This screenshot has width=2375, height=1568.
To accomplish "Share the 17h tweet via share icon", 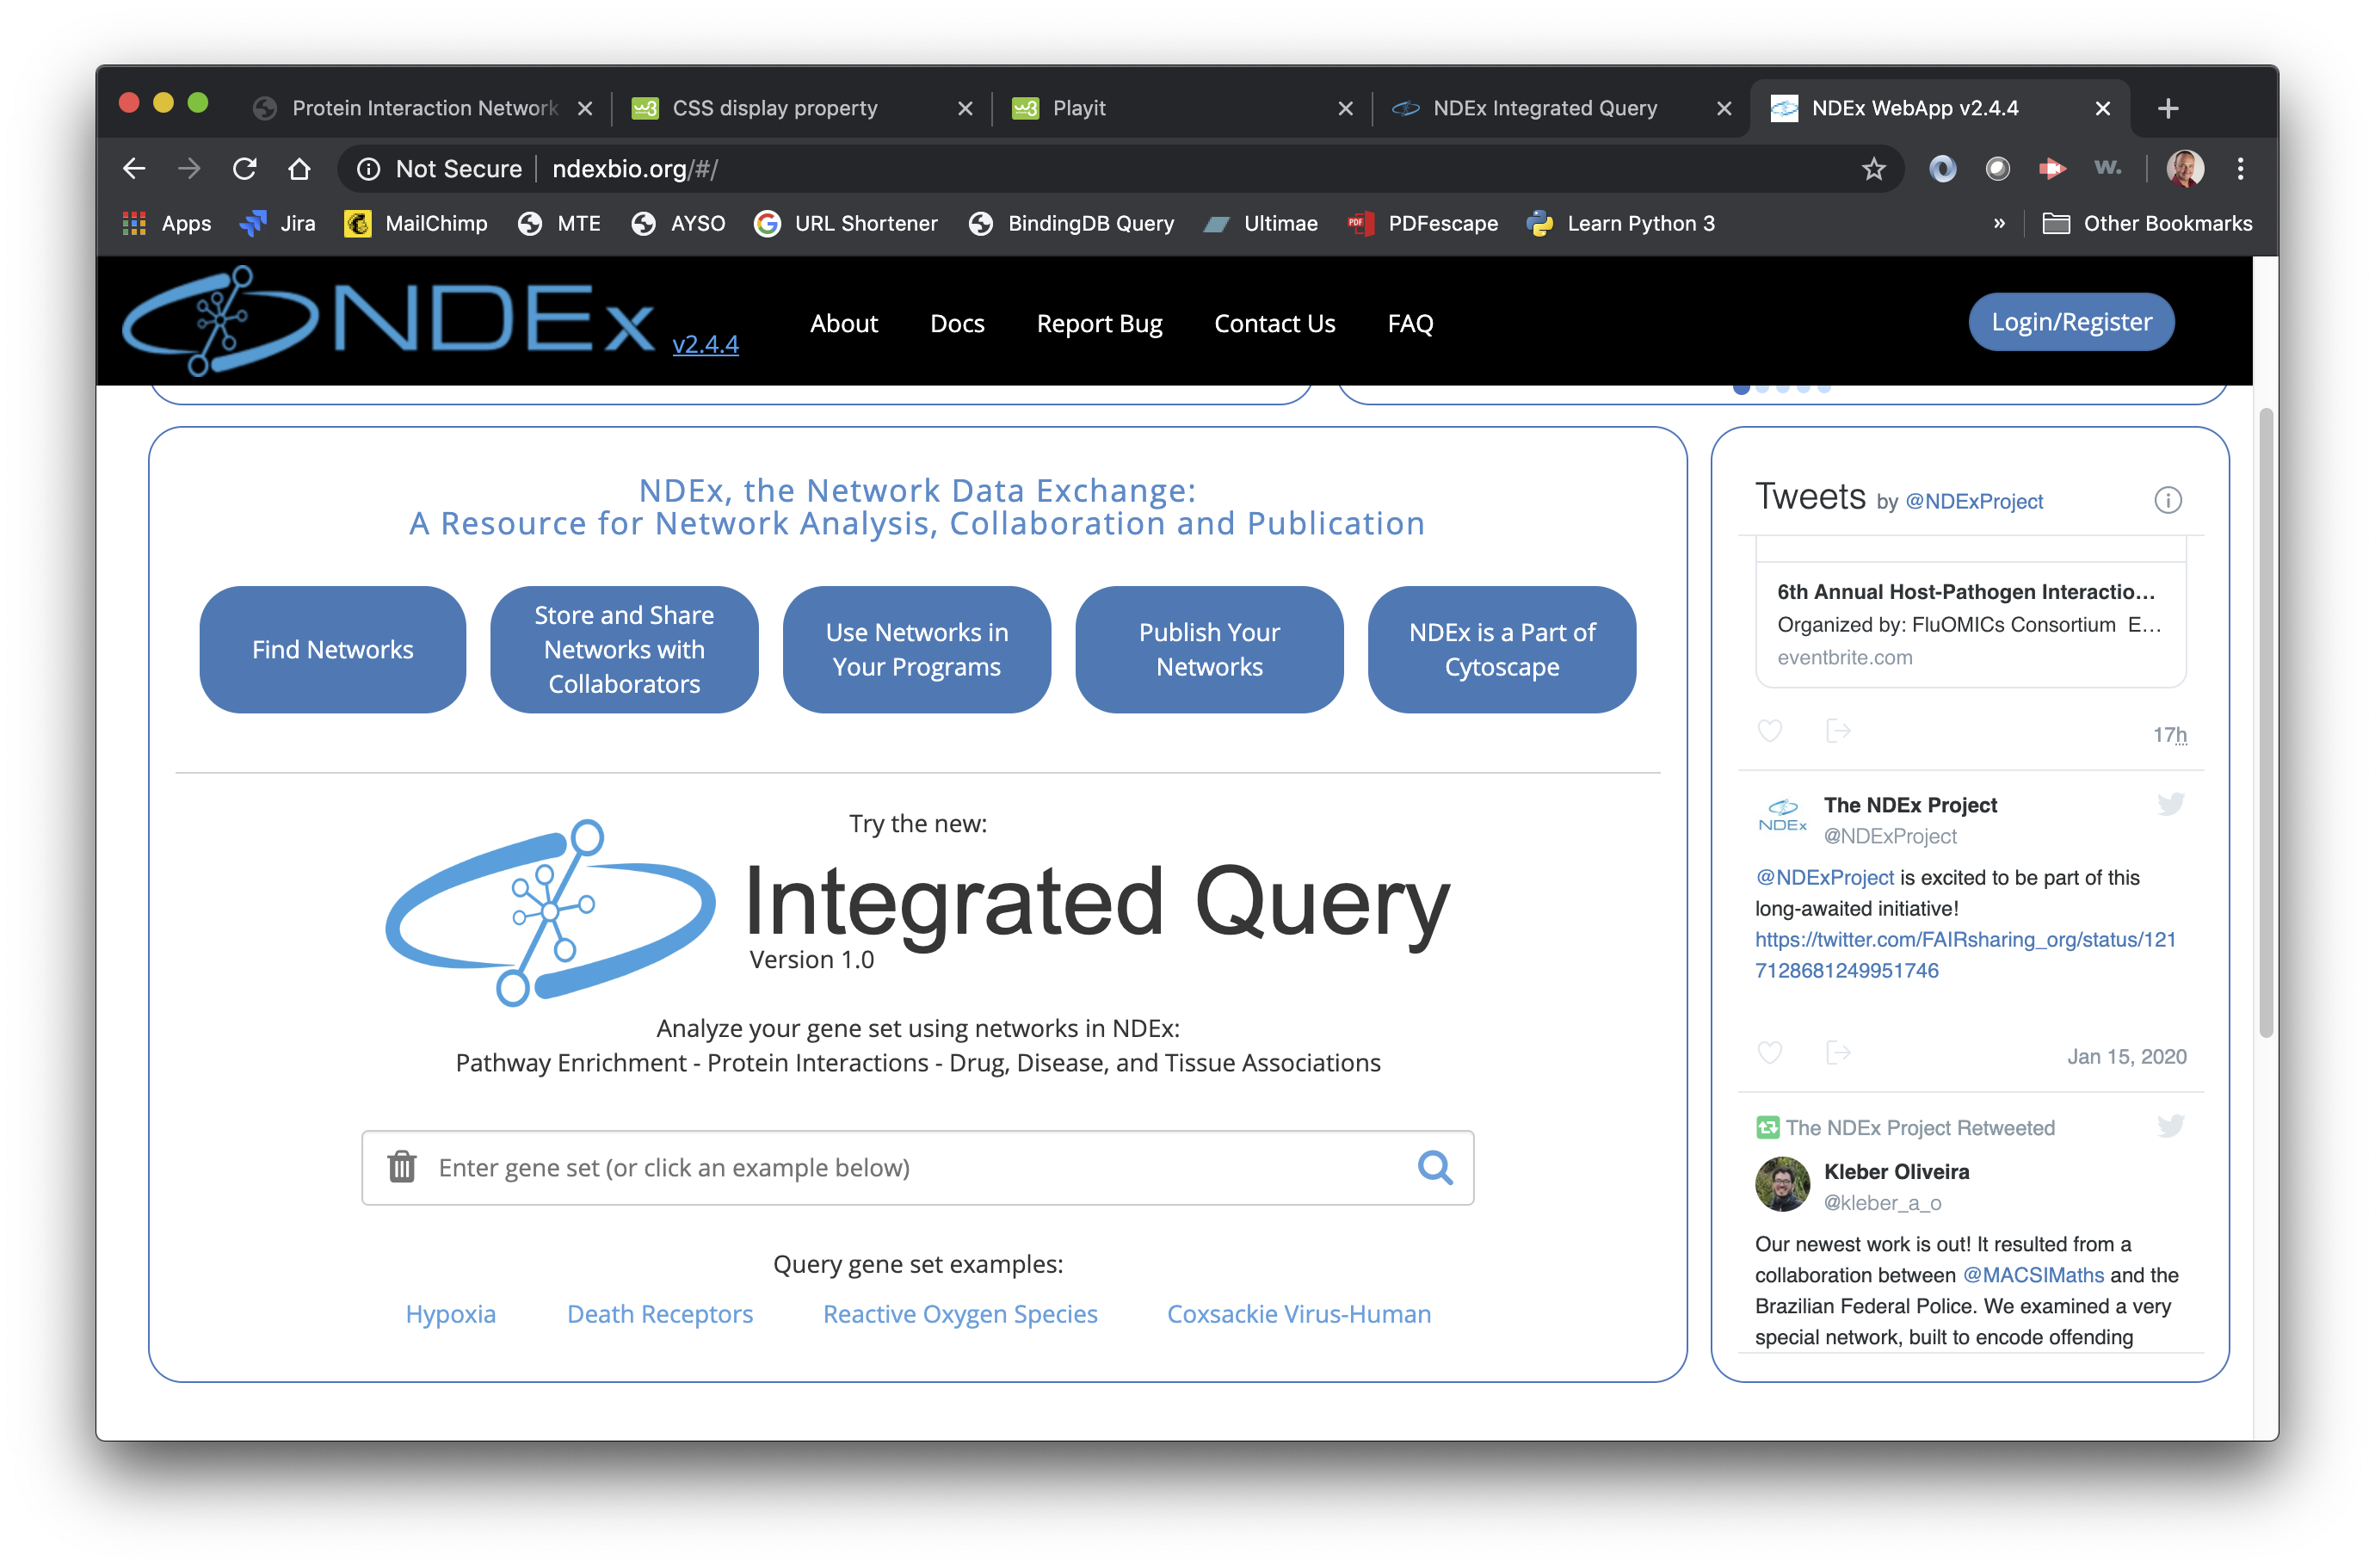I will [x=1837, y=731].
